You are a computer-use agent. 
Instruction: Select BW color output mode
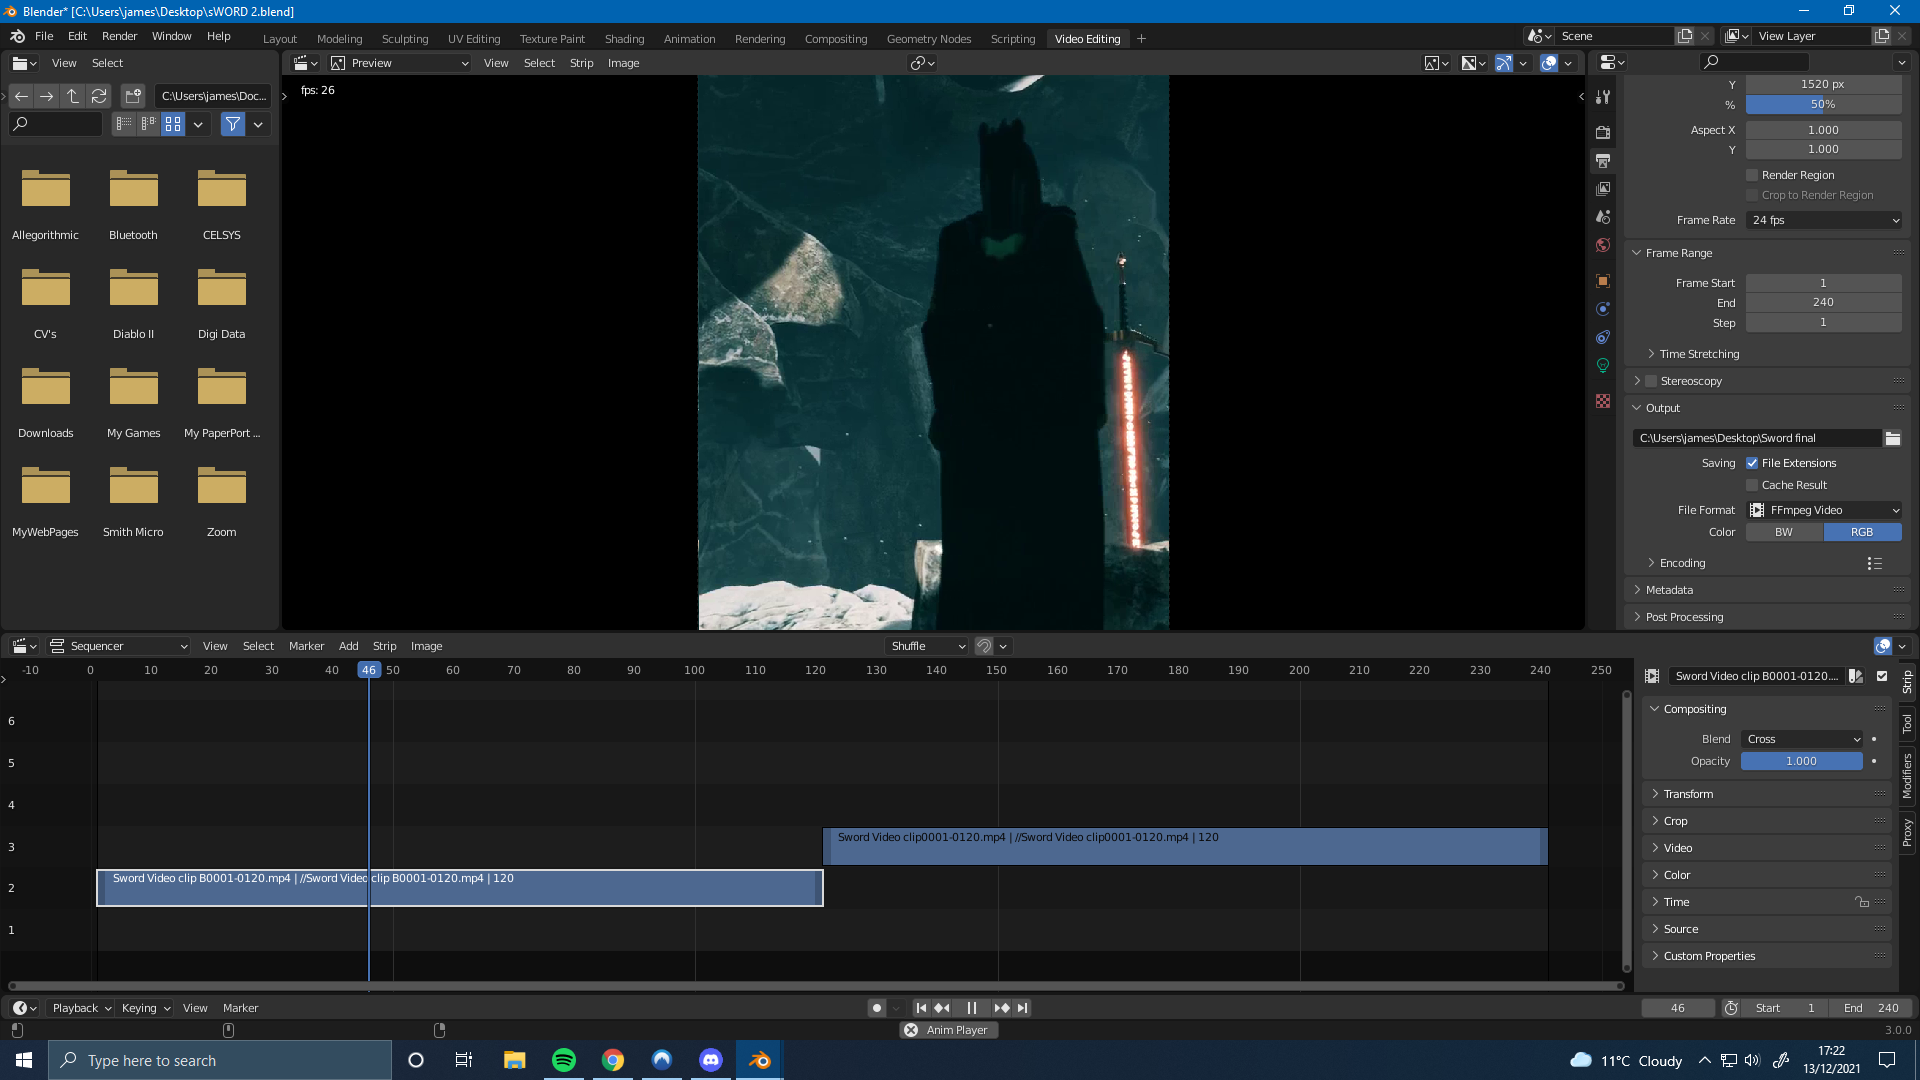[x=1784, y=532]
